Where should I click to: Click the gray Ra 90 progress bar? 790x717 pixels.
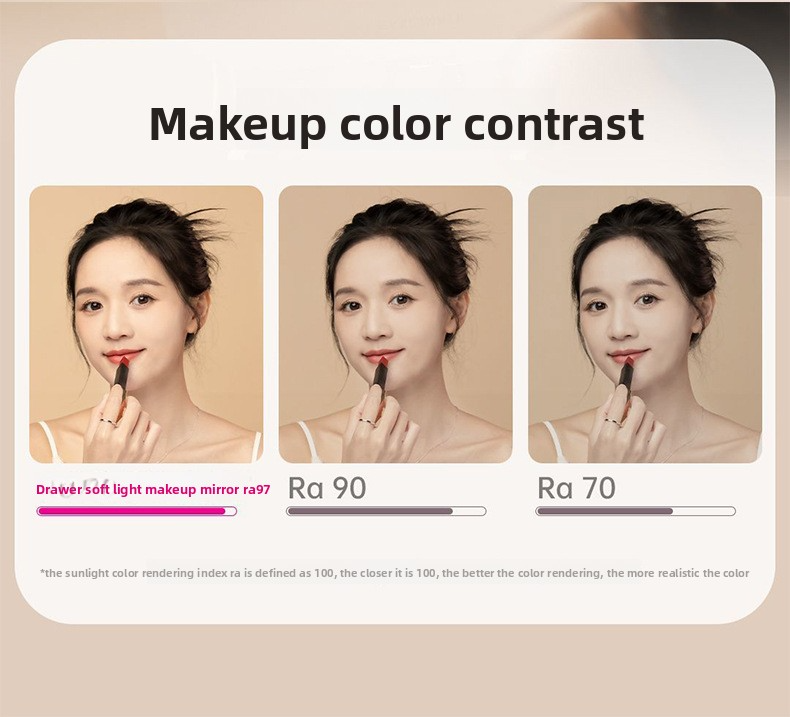[x=386, y=511]
